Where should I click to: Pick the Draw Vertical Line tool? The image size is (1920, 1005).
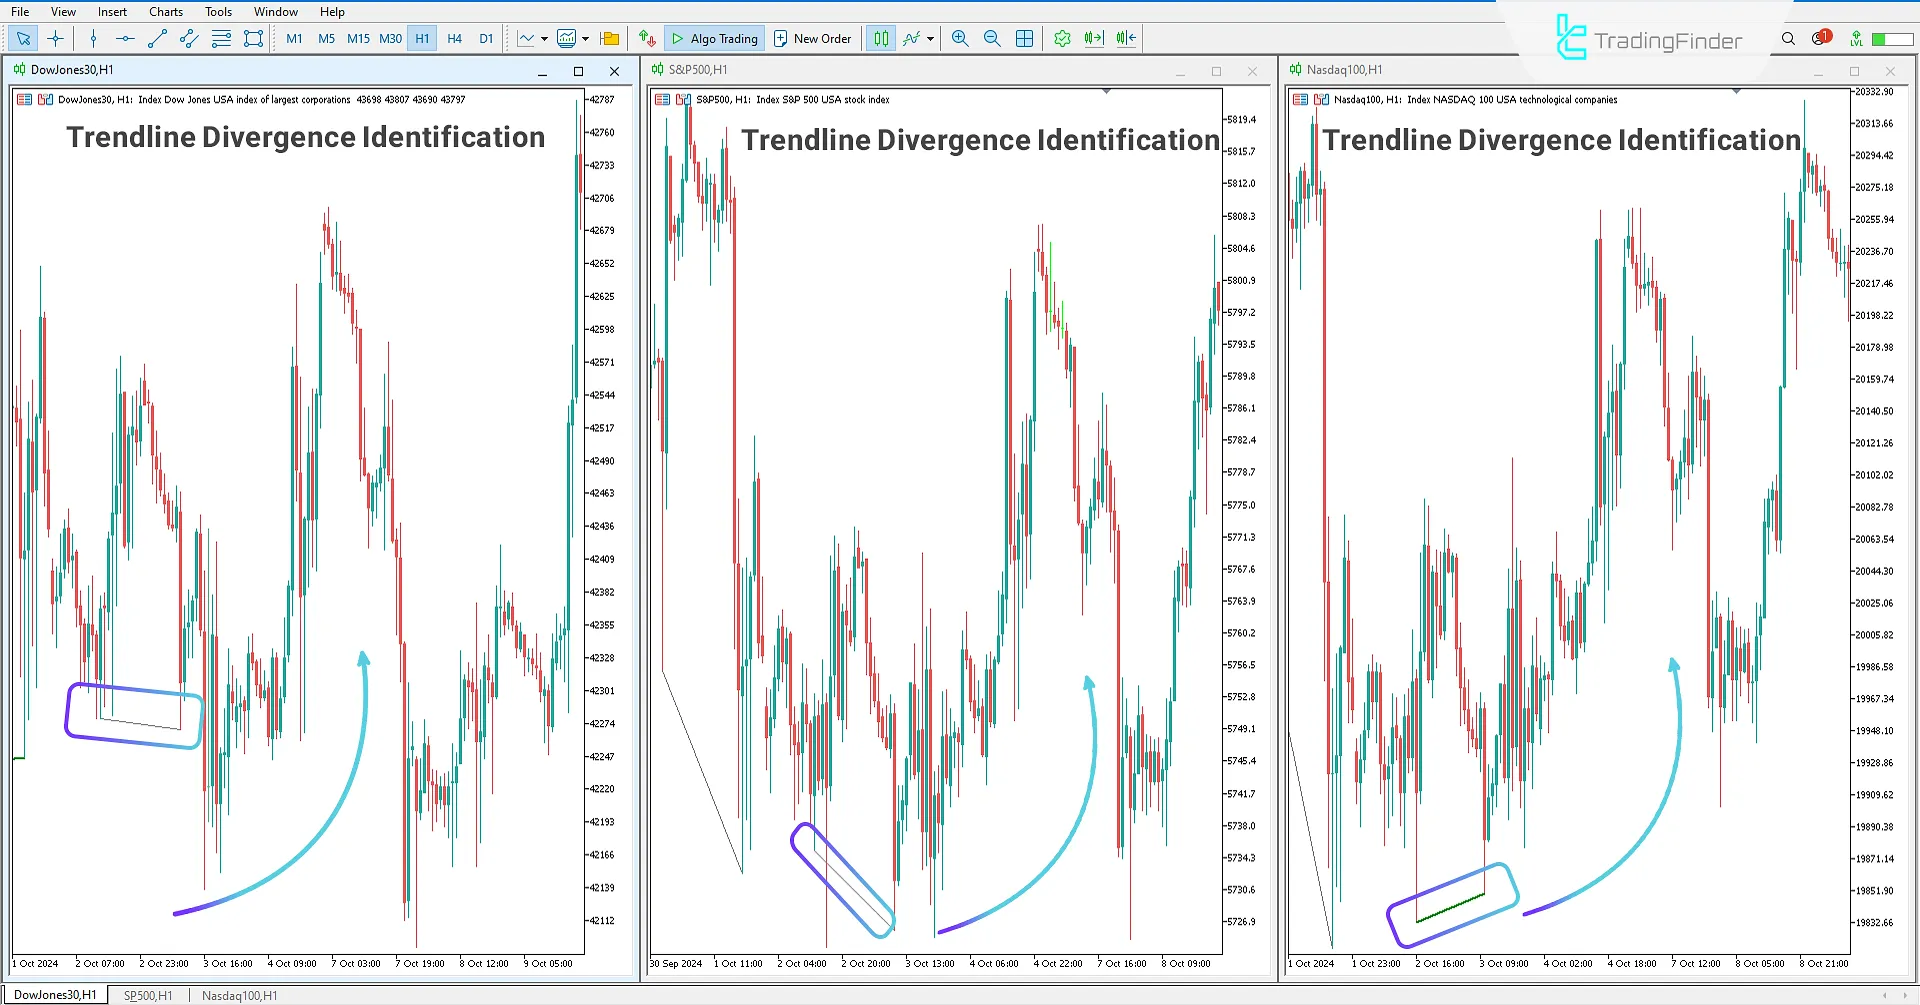[x=93, y=38]
